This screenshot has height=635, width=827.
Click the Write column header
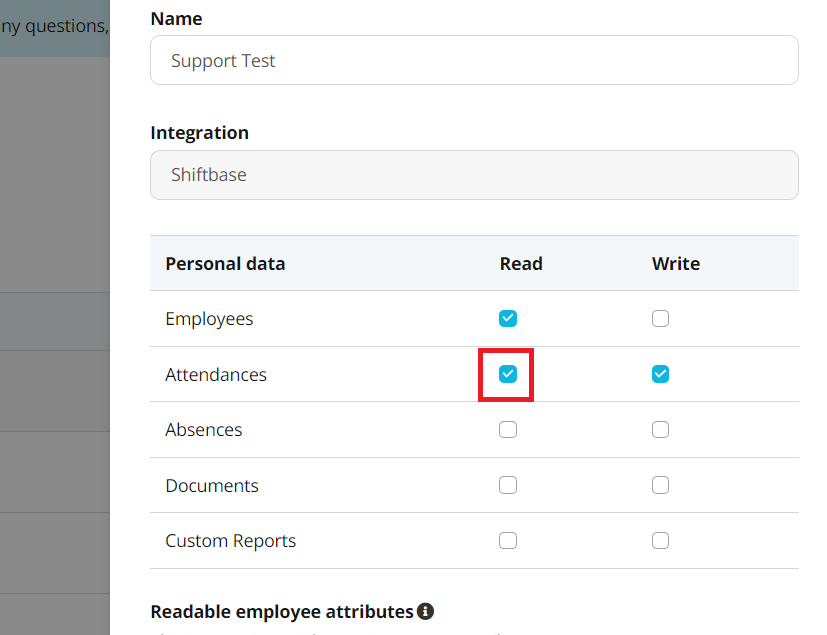pos(676,264)
